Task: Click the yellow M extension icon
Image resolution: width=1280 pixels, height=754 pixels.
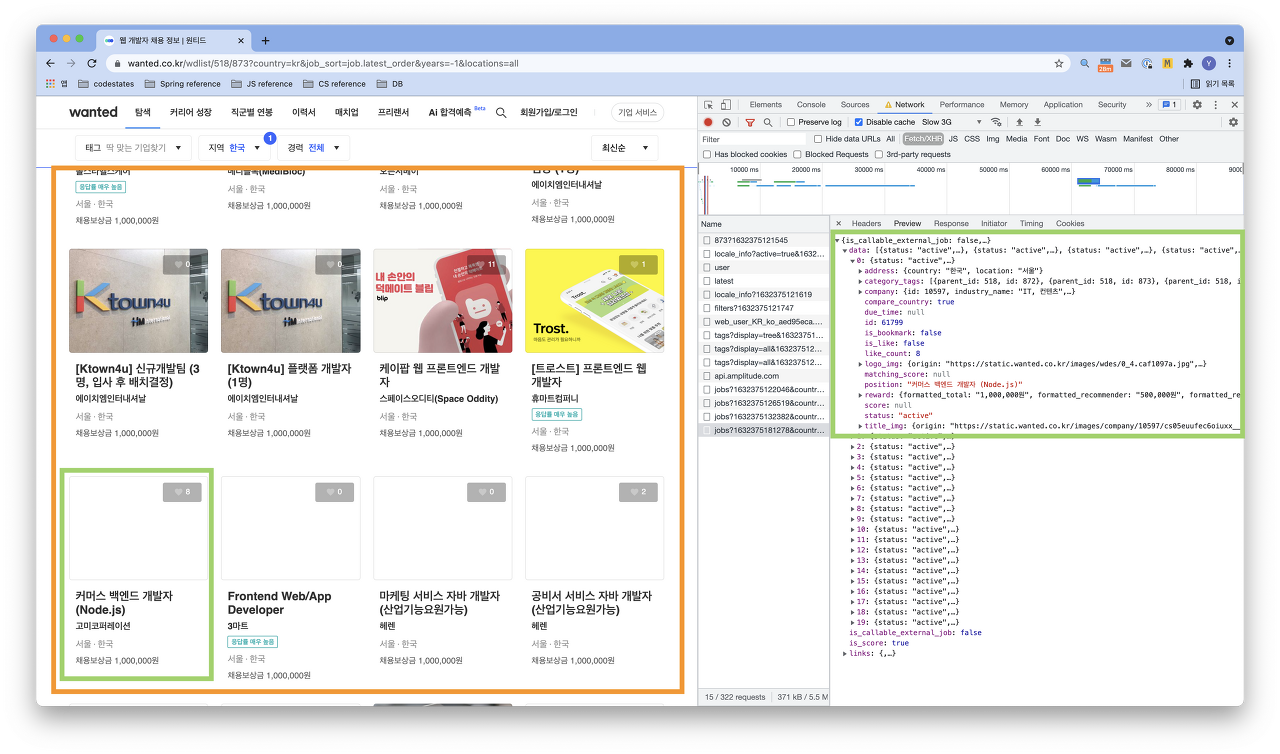Action: (1167, 63)
